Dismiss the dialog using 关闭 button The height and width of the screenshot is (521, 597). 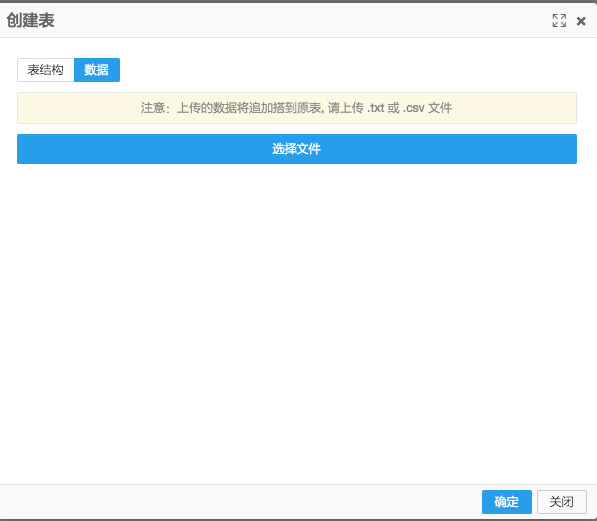(562, 502)
